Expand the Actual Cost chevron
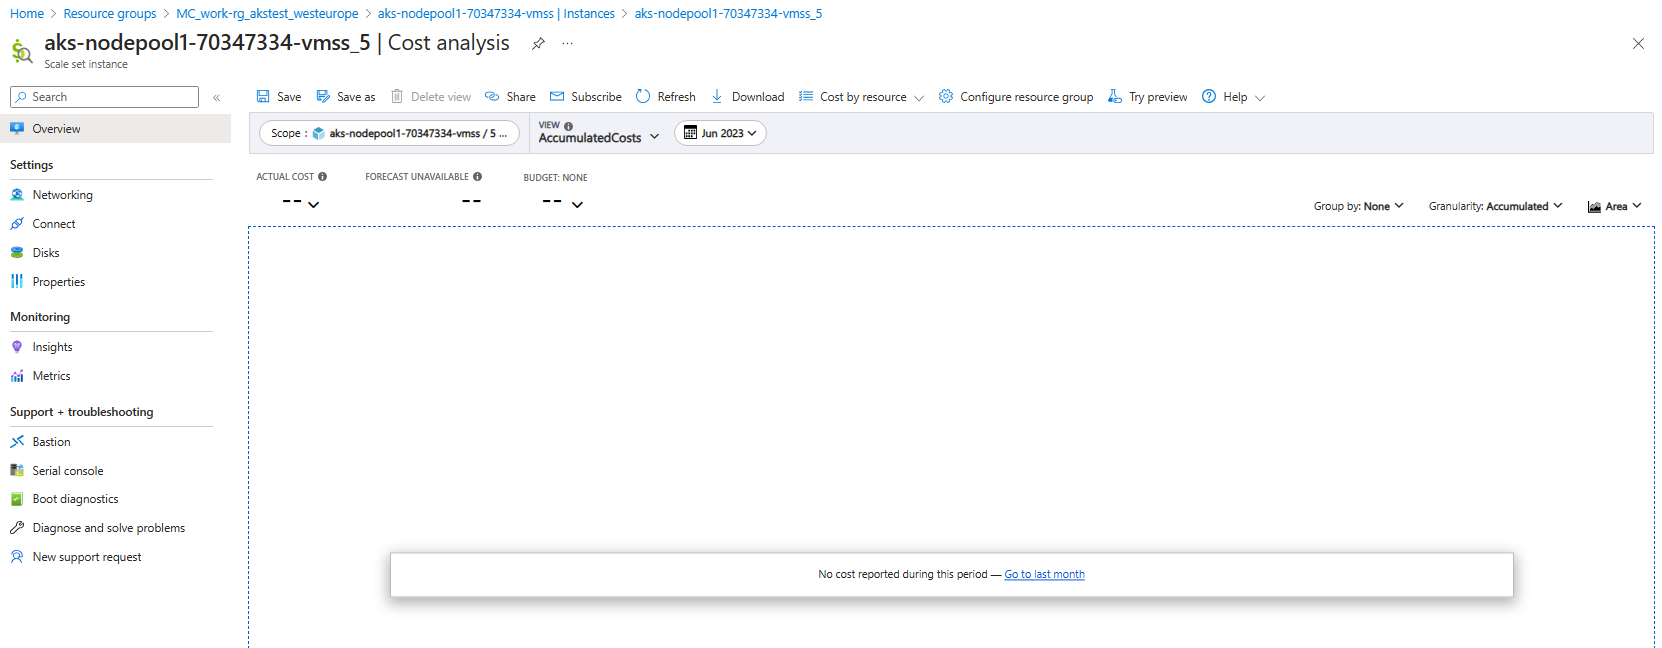 (314, 204)
